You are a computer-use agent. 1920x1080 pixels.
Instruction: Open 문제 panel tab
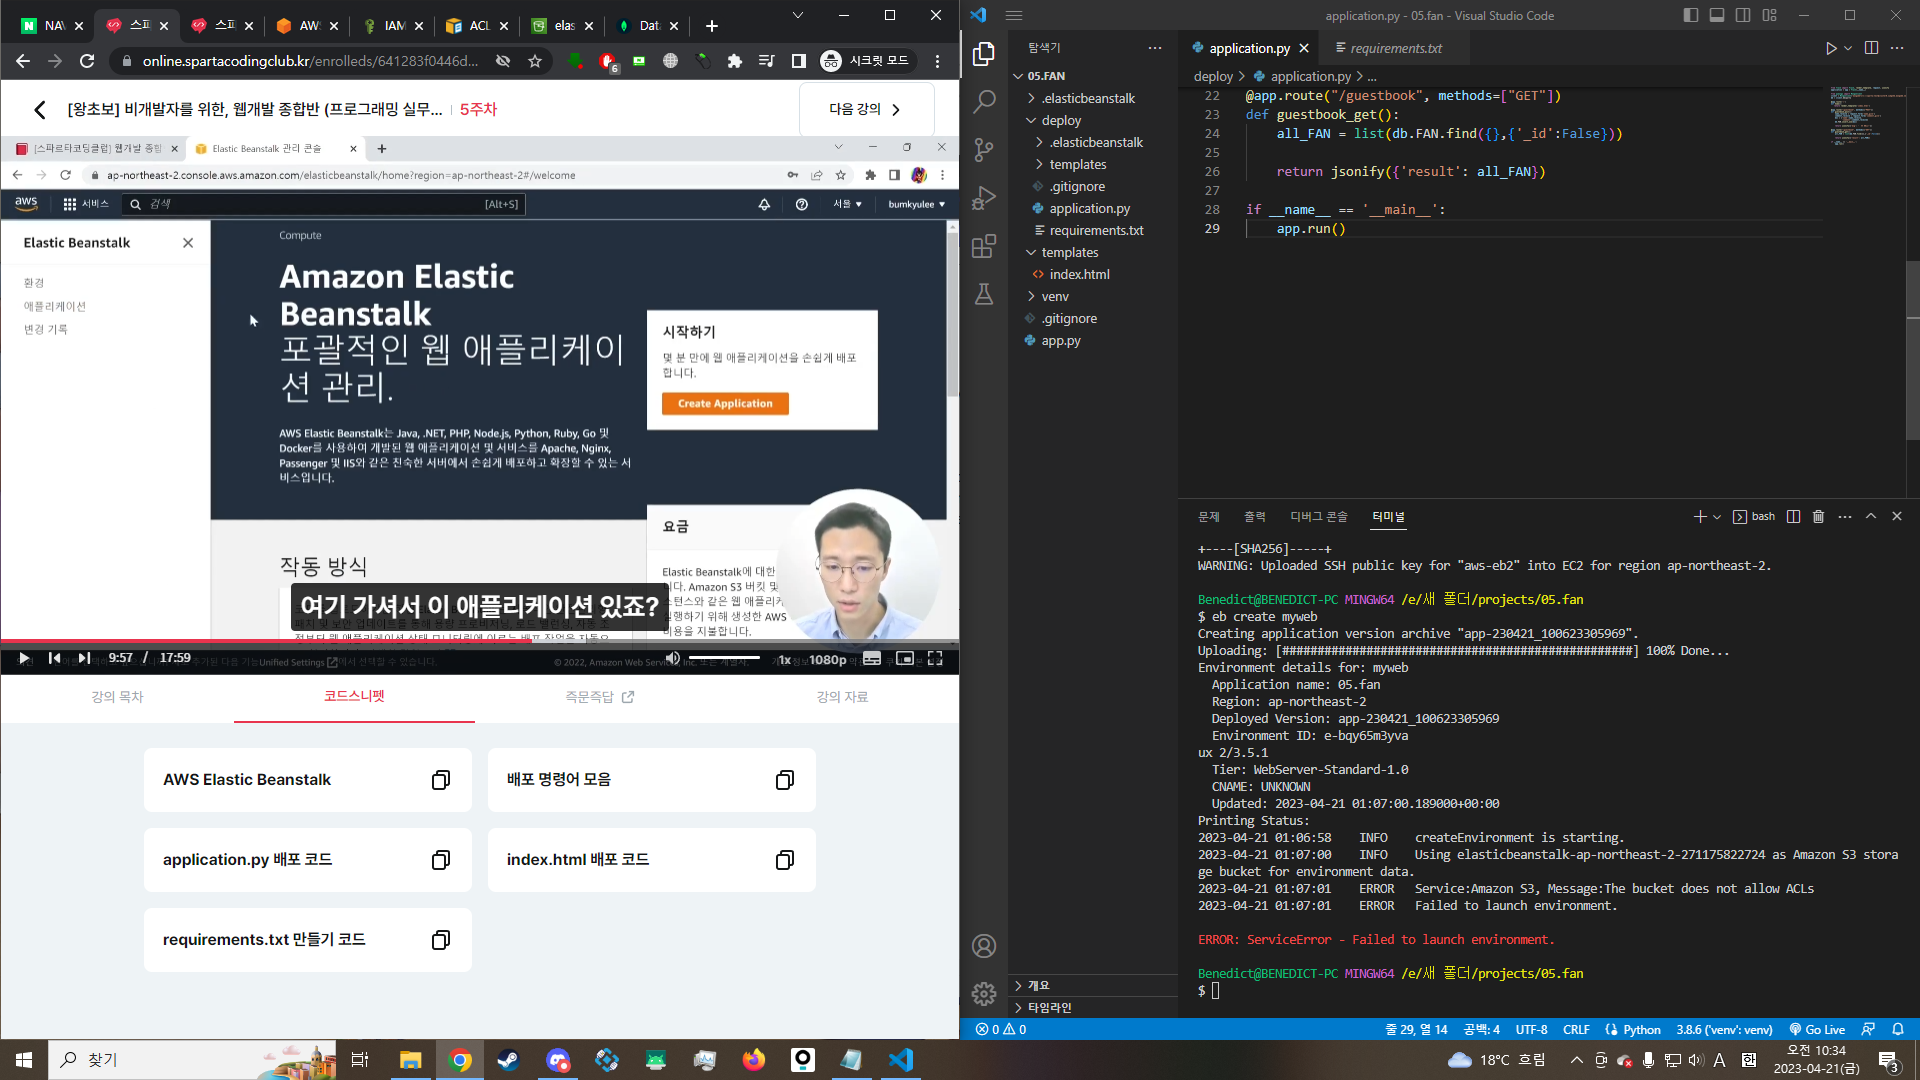tap(1208, 517)
